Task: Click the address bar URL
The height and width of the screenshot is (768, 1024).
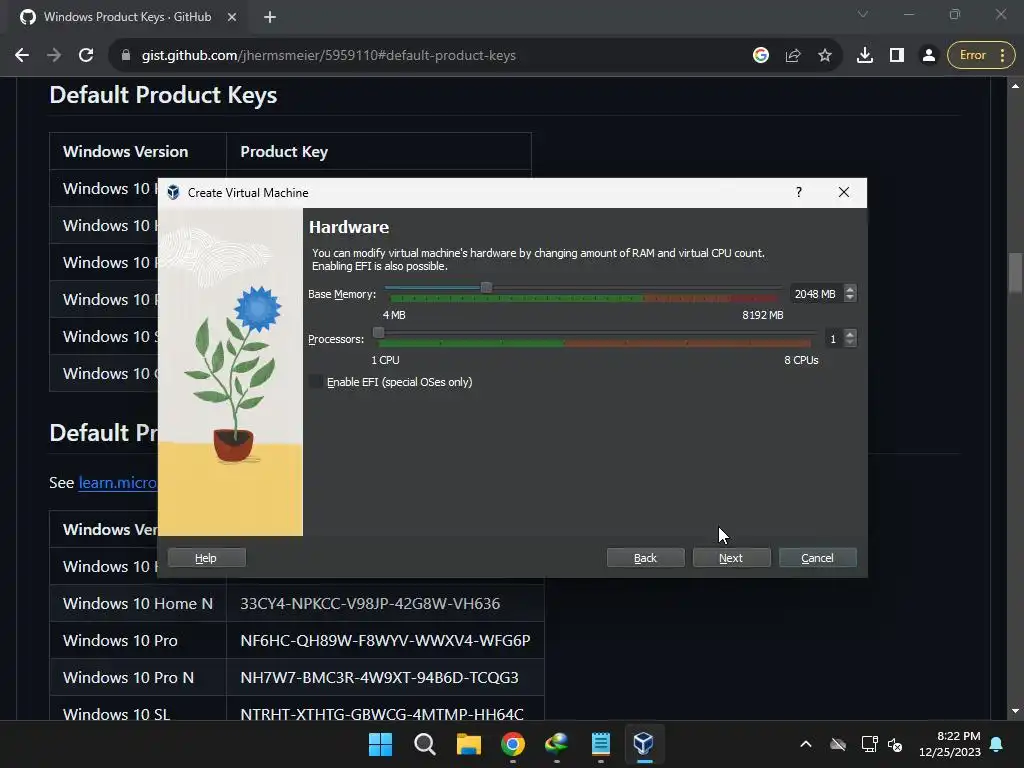Action: (328, 56)
